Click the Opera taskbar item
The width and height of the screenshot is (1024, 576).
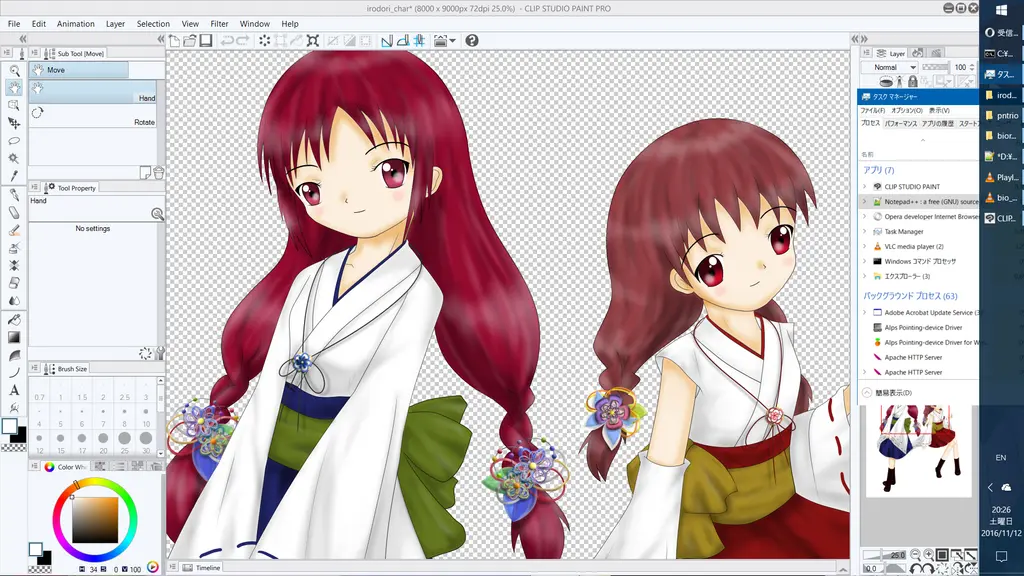[1001, 33]
